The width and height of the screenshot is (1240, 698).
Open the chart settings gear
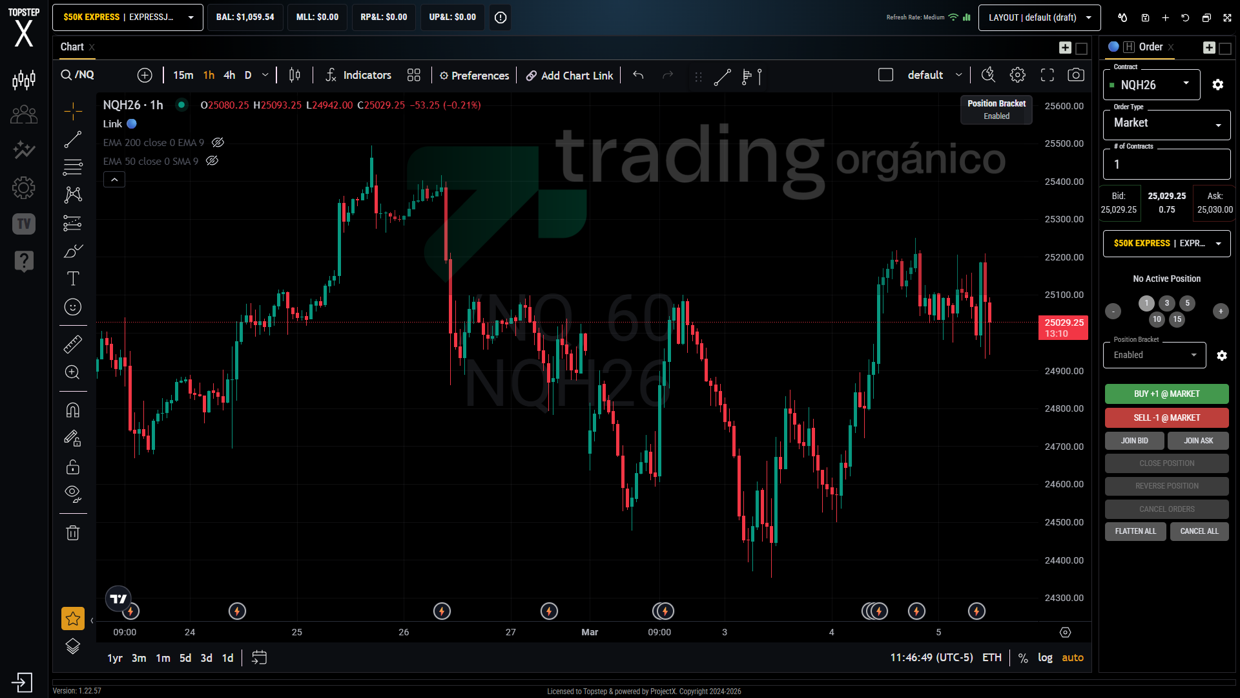1017,75
